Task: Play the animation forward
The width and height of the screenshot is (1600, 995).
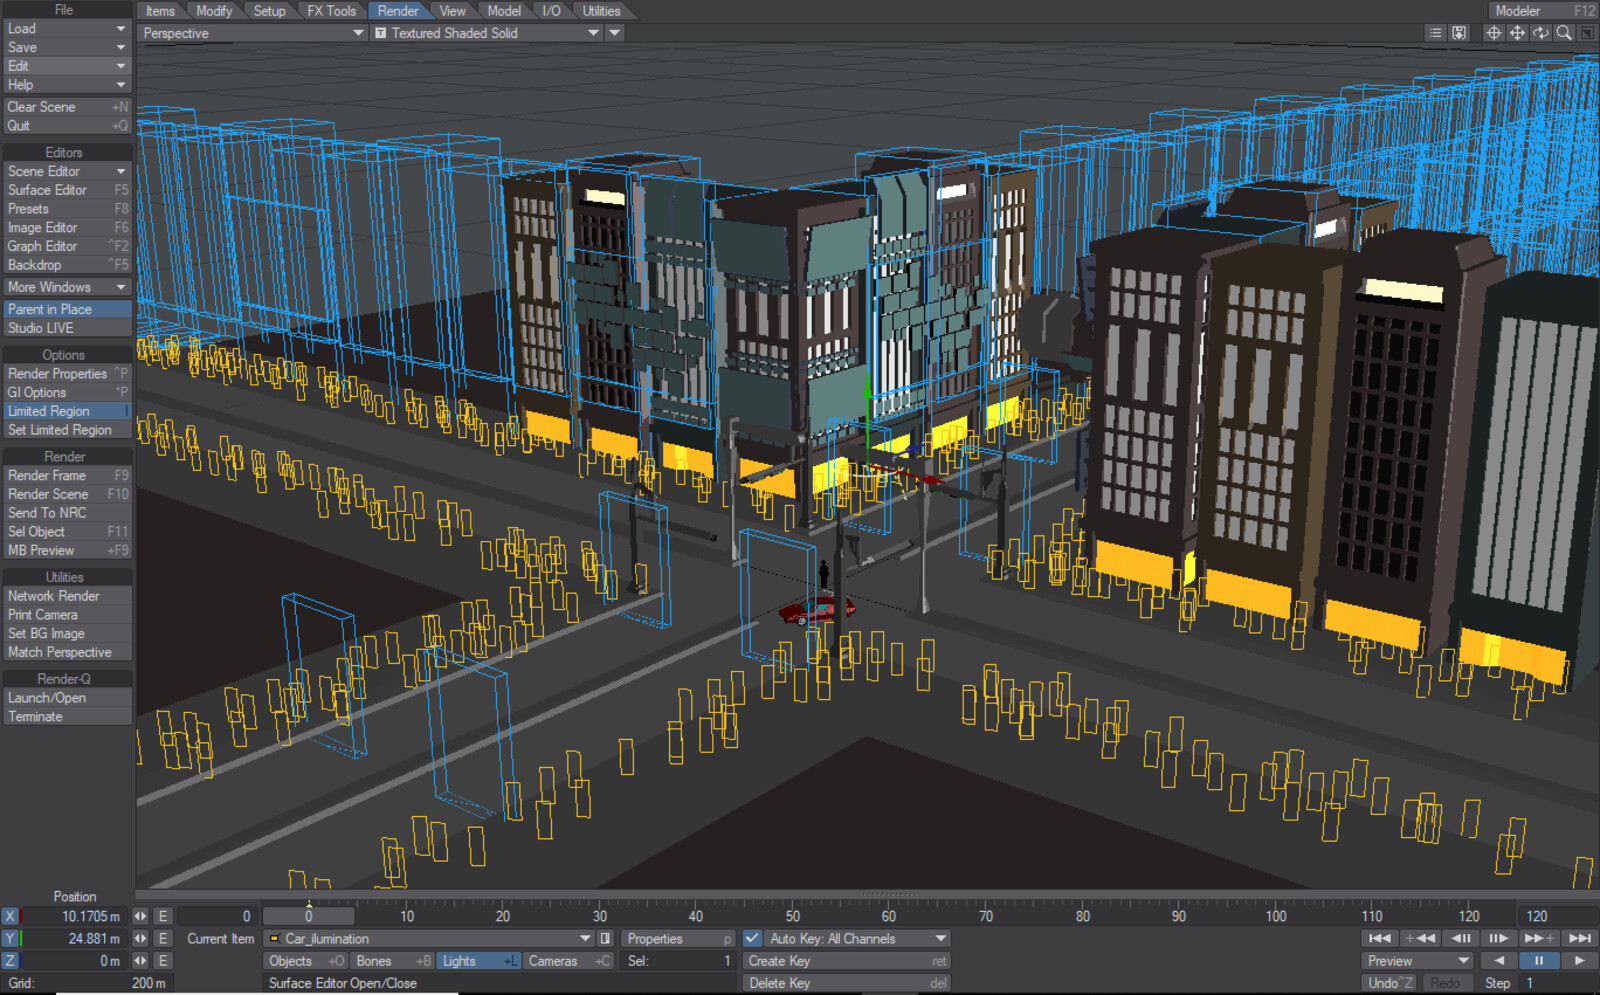Action: [x=1579, y=961]
